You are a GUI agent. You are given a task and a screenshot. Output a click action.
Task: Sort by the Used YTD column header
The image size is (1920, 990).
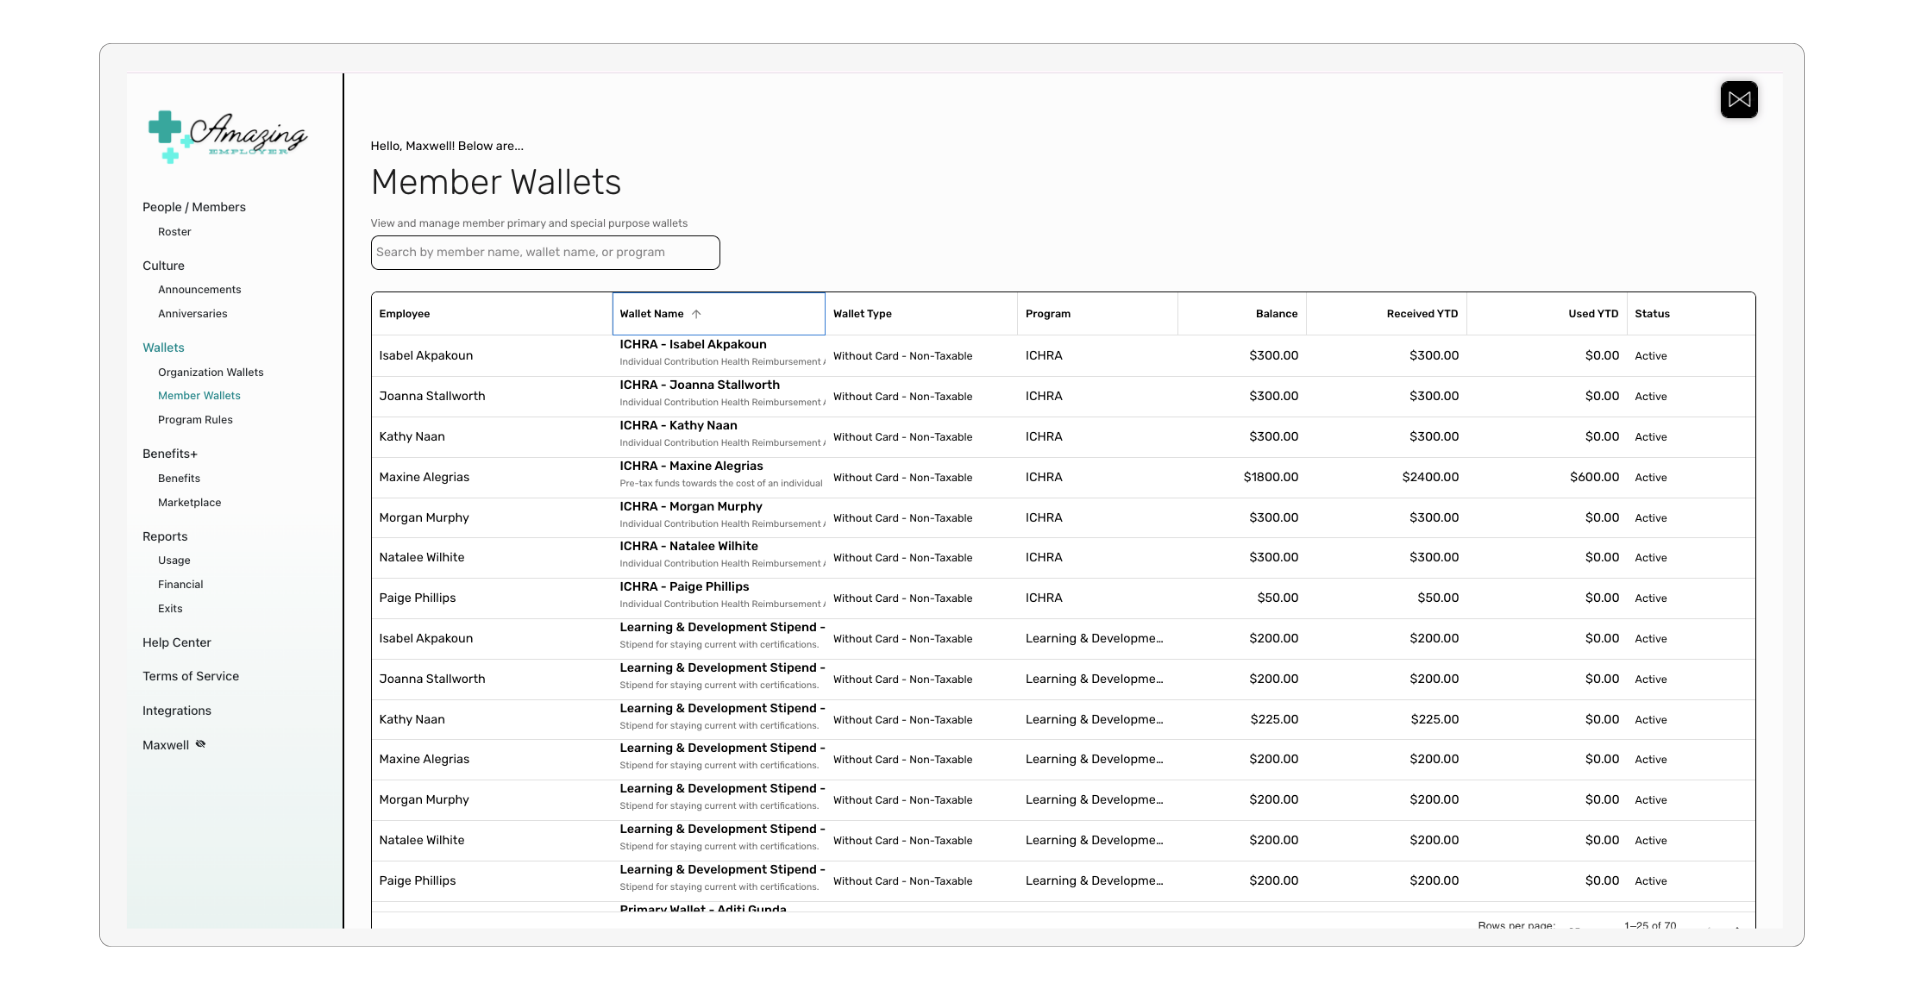tap(1593, 314)
